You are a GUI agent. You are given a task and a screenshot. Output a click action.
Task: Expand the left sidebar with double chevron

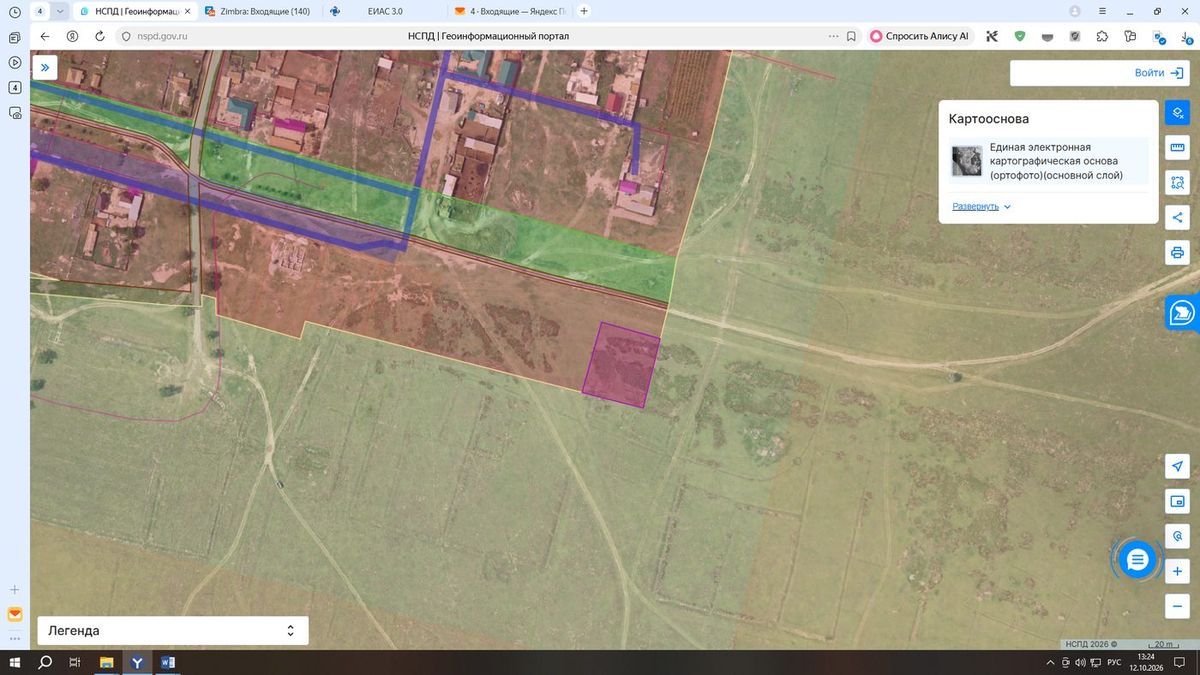[x=46, y=67]
